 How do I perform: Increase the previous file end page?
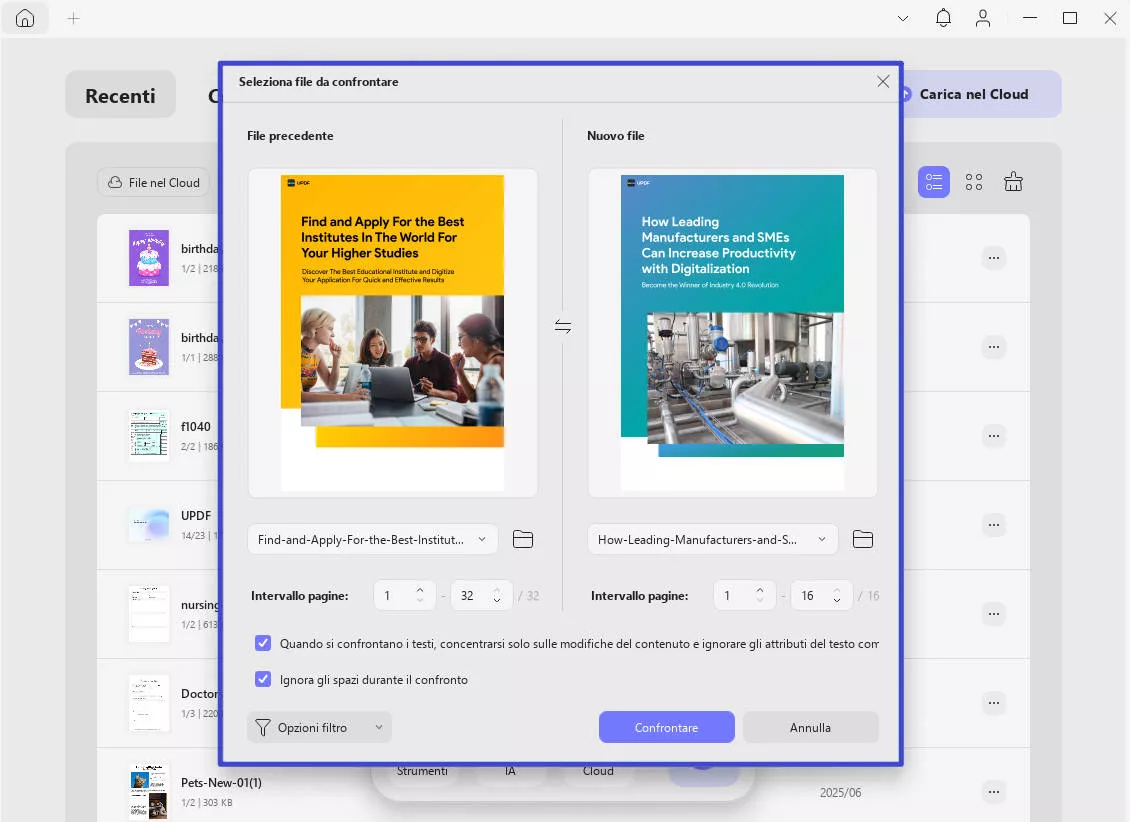497,590
